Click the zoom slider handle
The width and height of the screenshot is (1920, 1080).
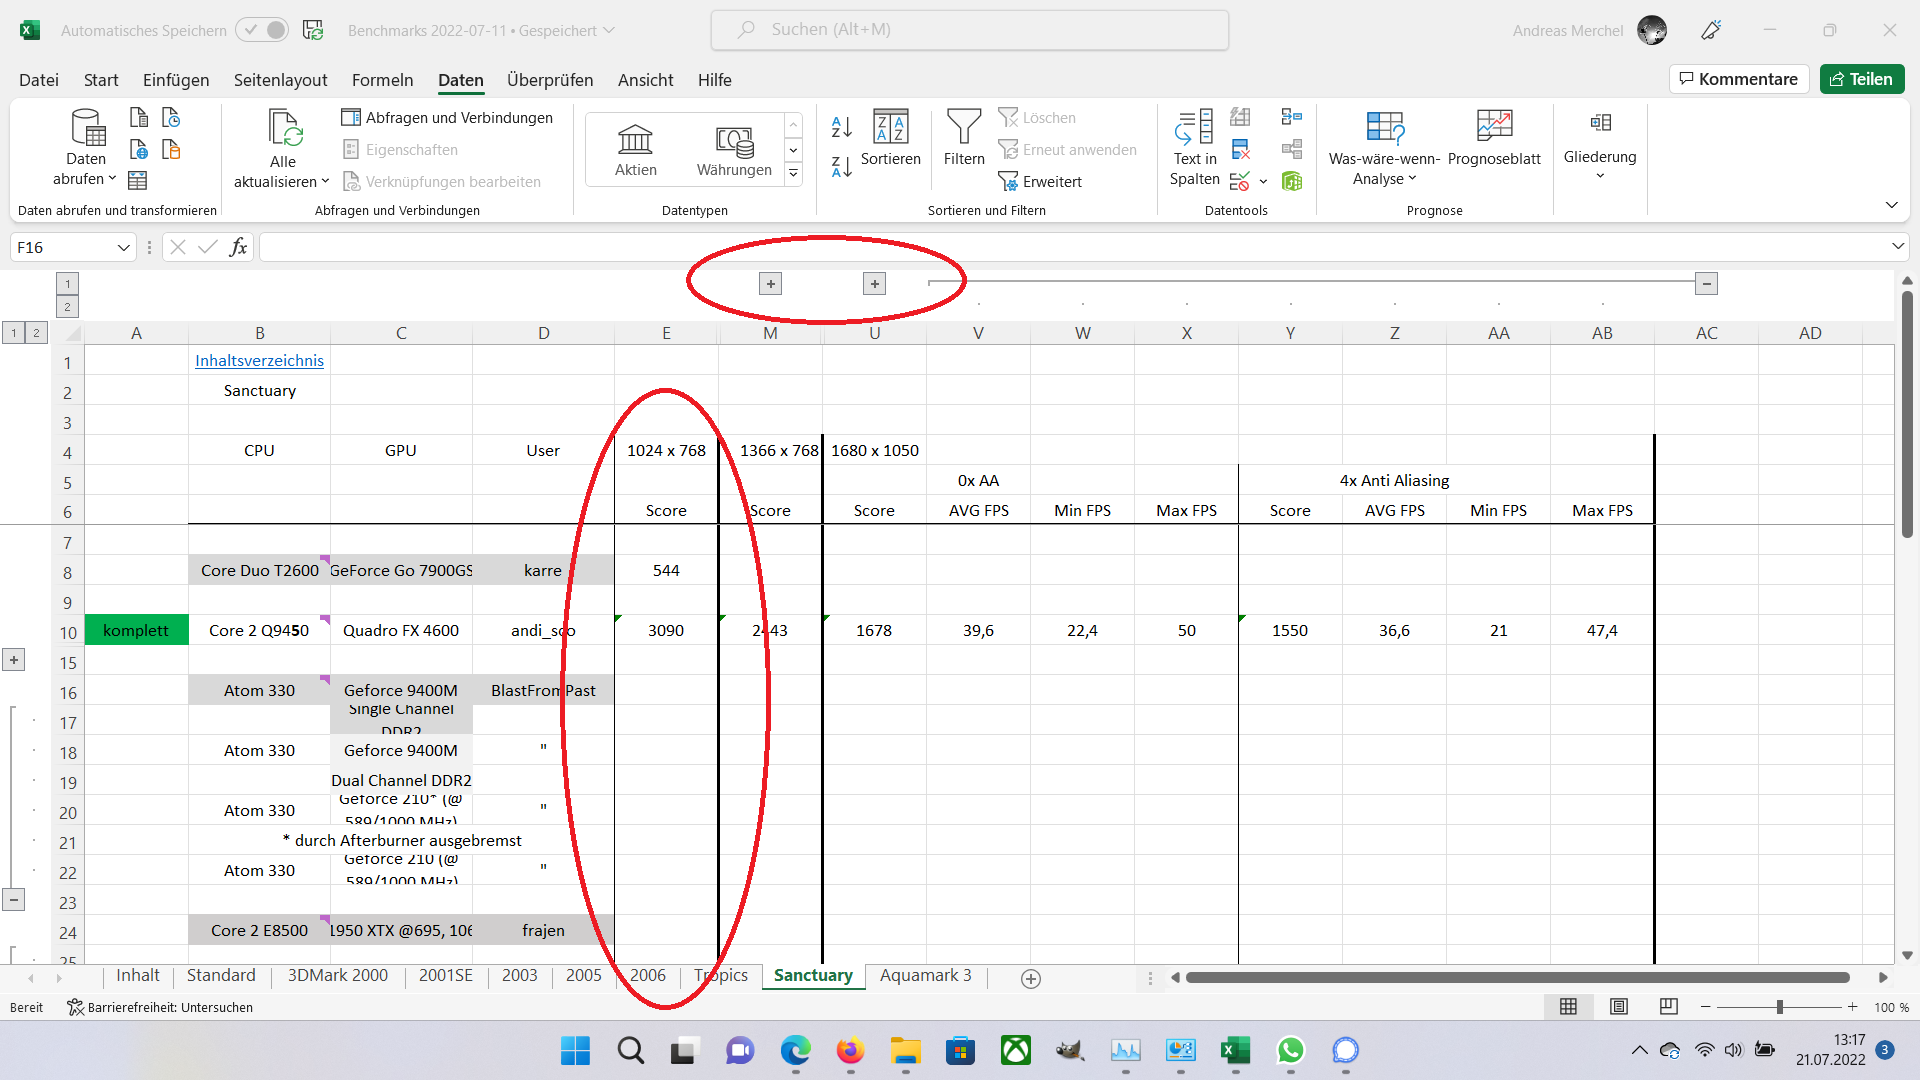click(1779, 1007)
